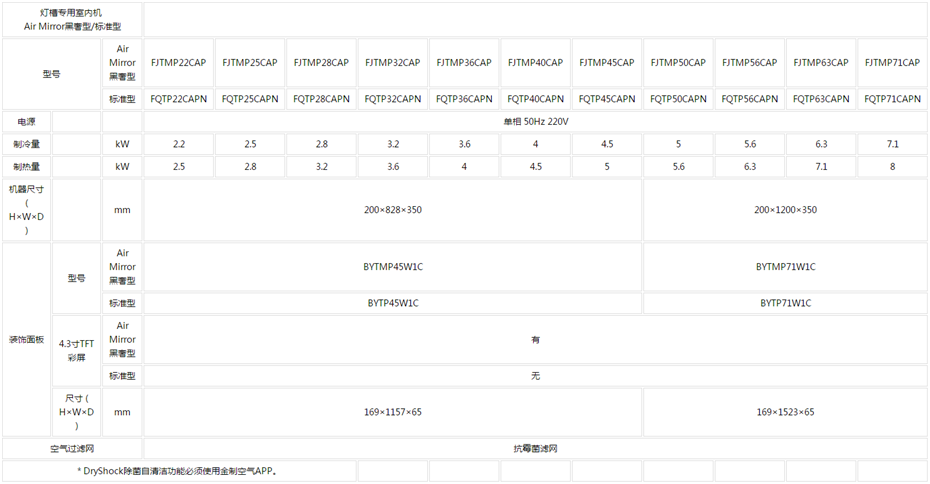Viewport: 930px width, 484px height.
Task: Click standard model FQTP25CAPN
Action: 250,99
